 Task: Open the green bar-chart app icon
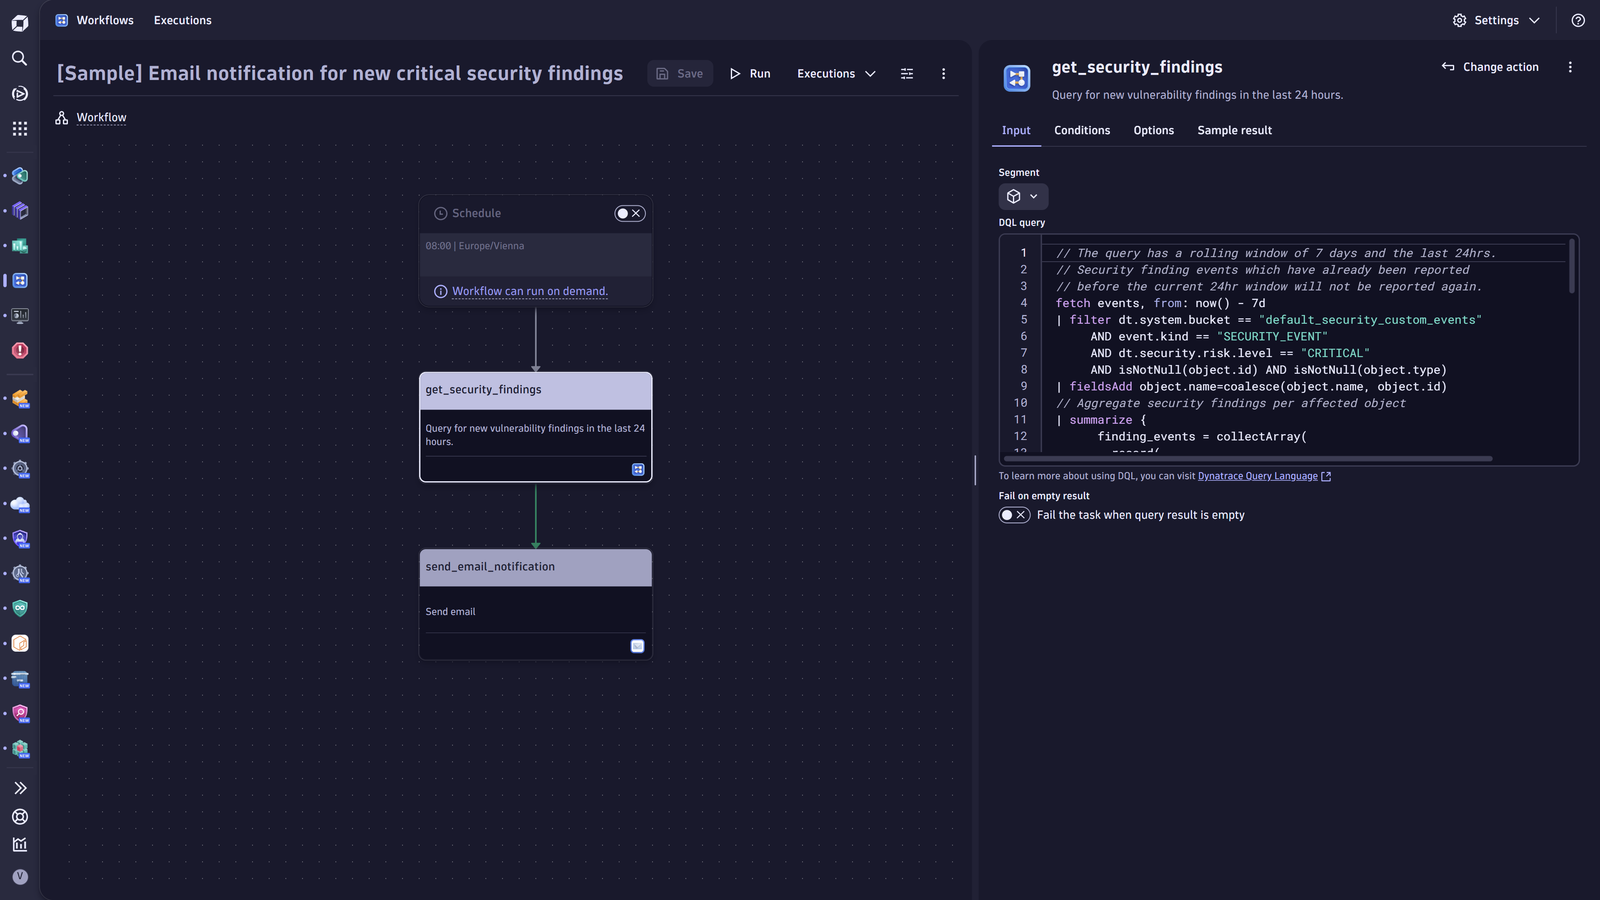point(20,246)
